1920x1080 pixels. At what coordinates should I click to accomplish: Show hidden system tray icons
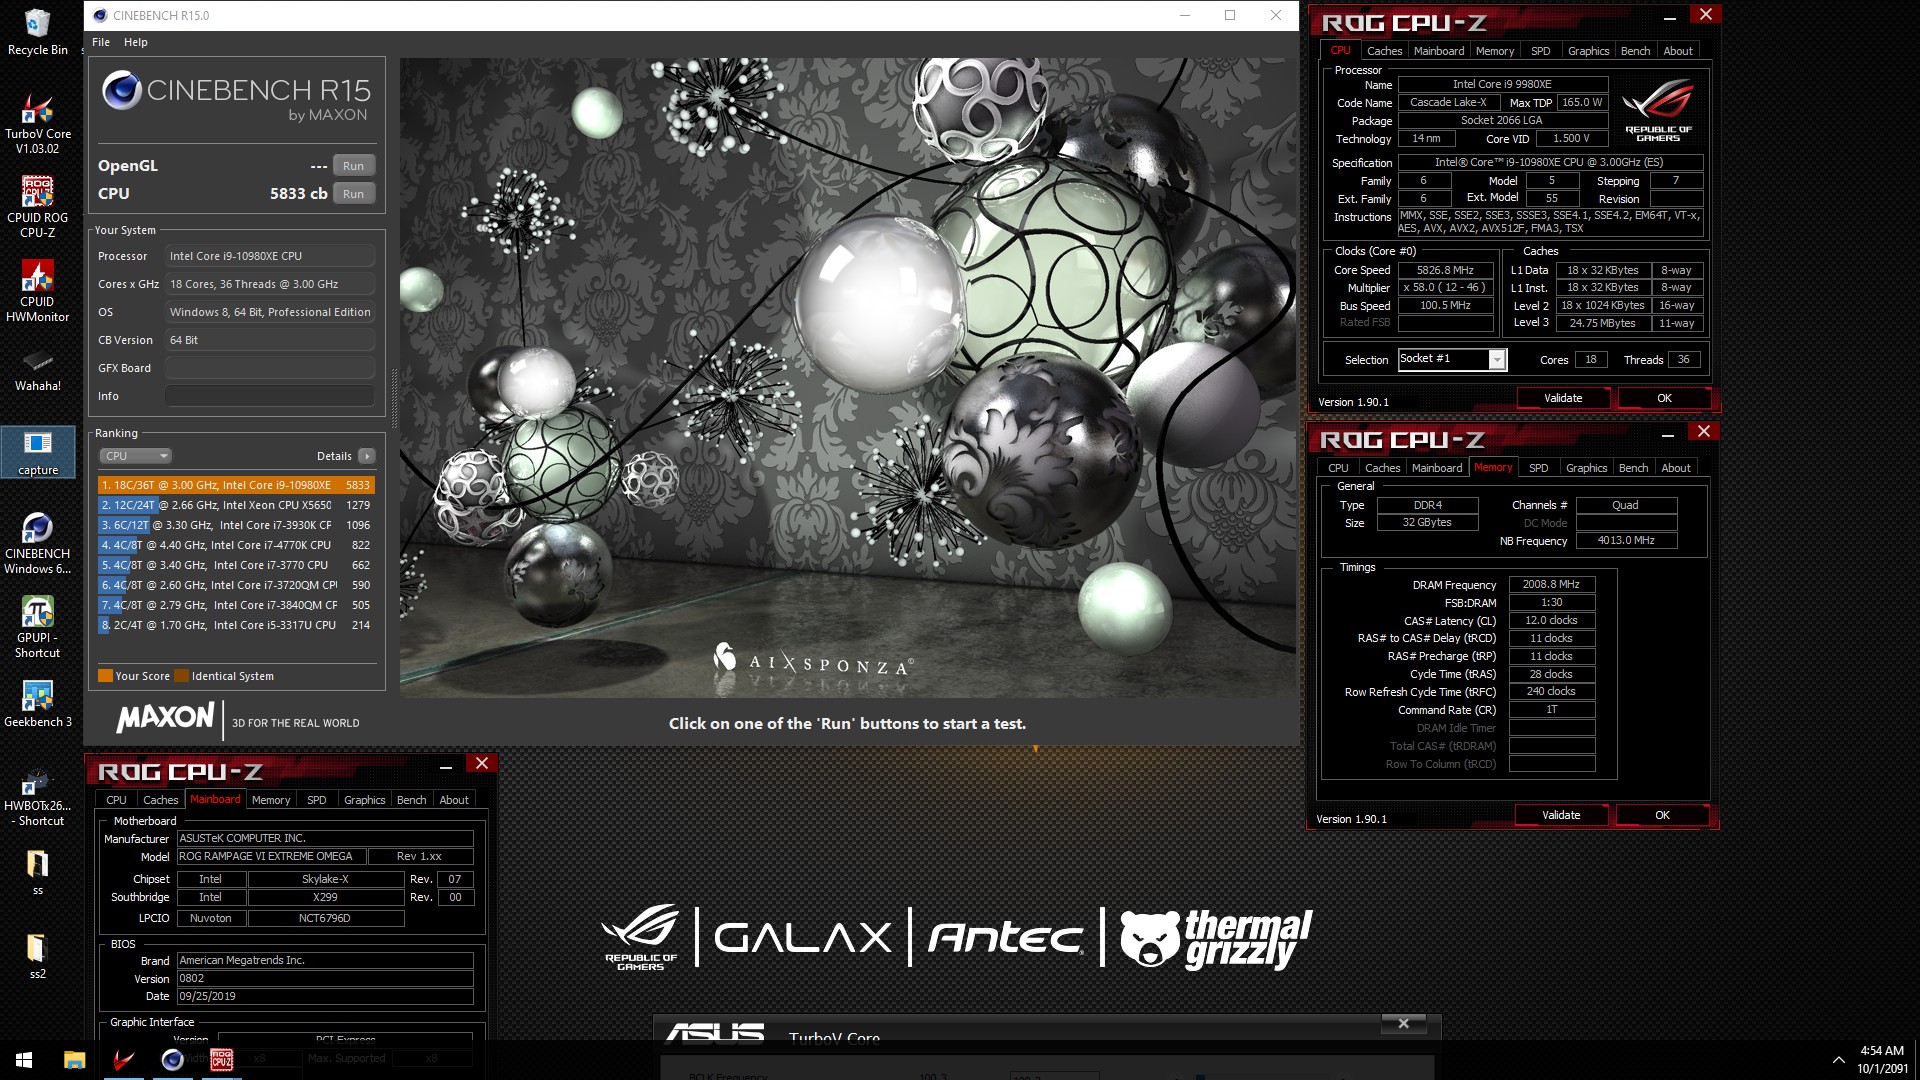pyautogui.click(x=1838, y=1060)
